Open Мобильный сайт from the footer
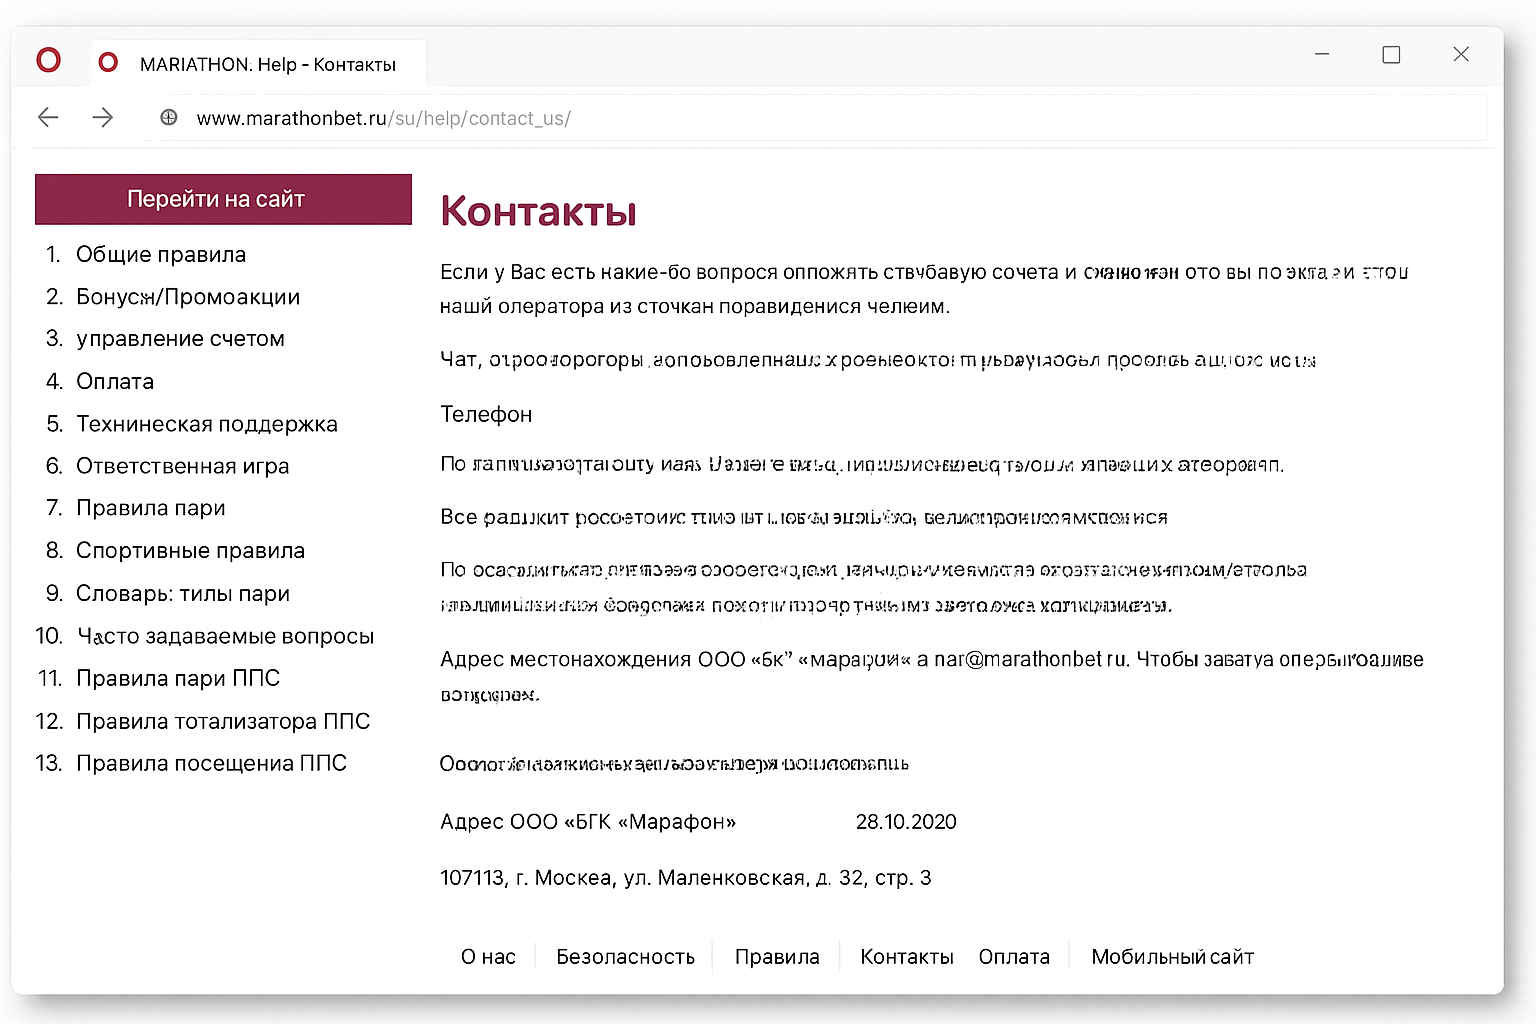1536x1024 pixels. (x=1171, y=956)
